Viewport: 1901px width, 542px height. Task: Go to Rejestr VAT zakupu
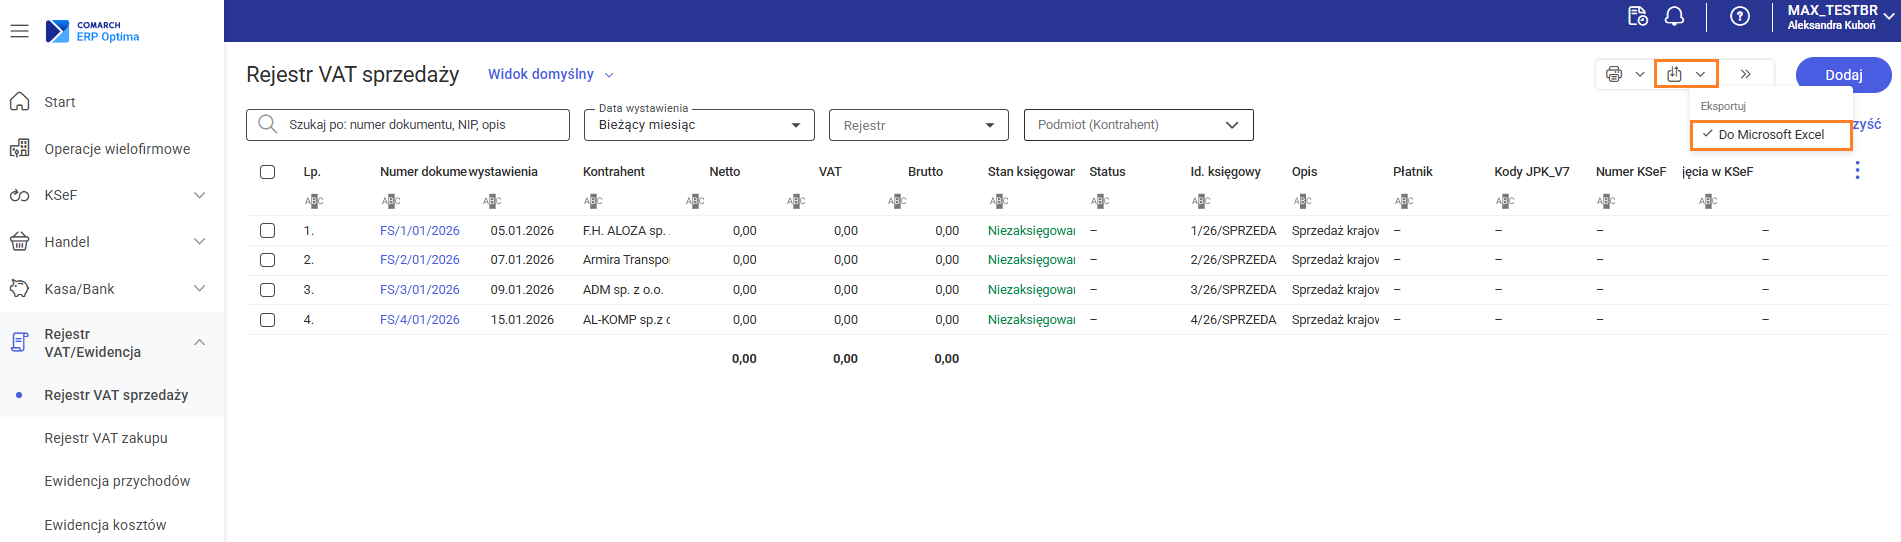(106, 438)
